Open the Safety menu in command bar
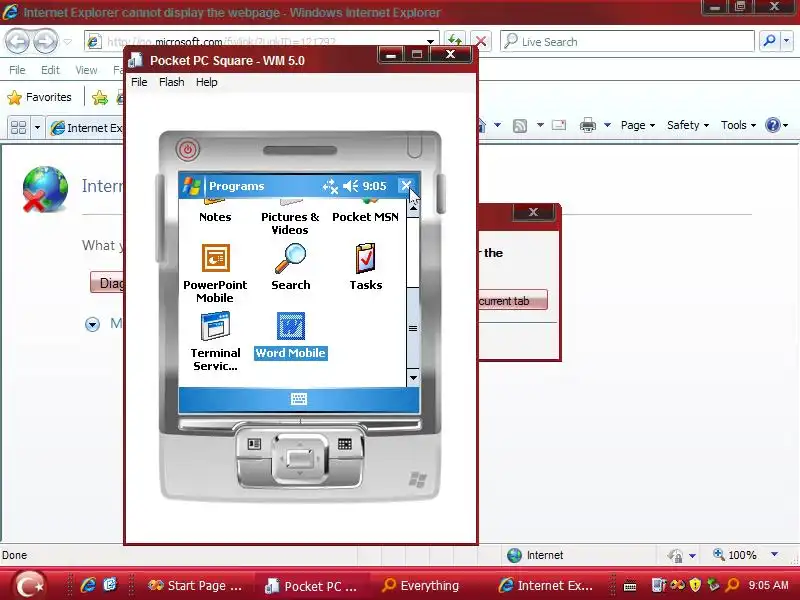 688,125
